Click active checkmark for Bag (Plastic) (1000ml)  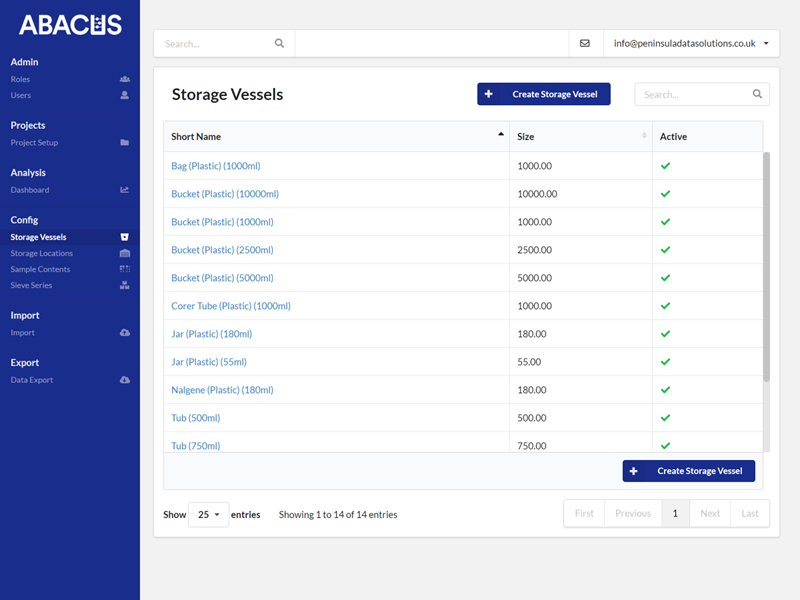[x=665, y=166]
